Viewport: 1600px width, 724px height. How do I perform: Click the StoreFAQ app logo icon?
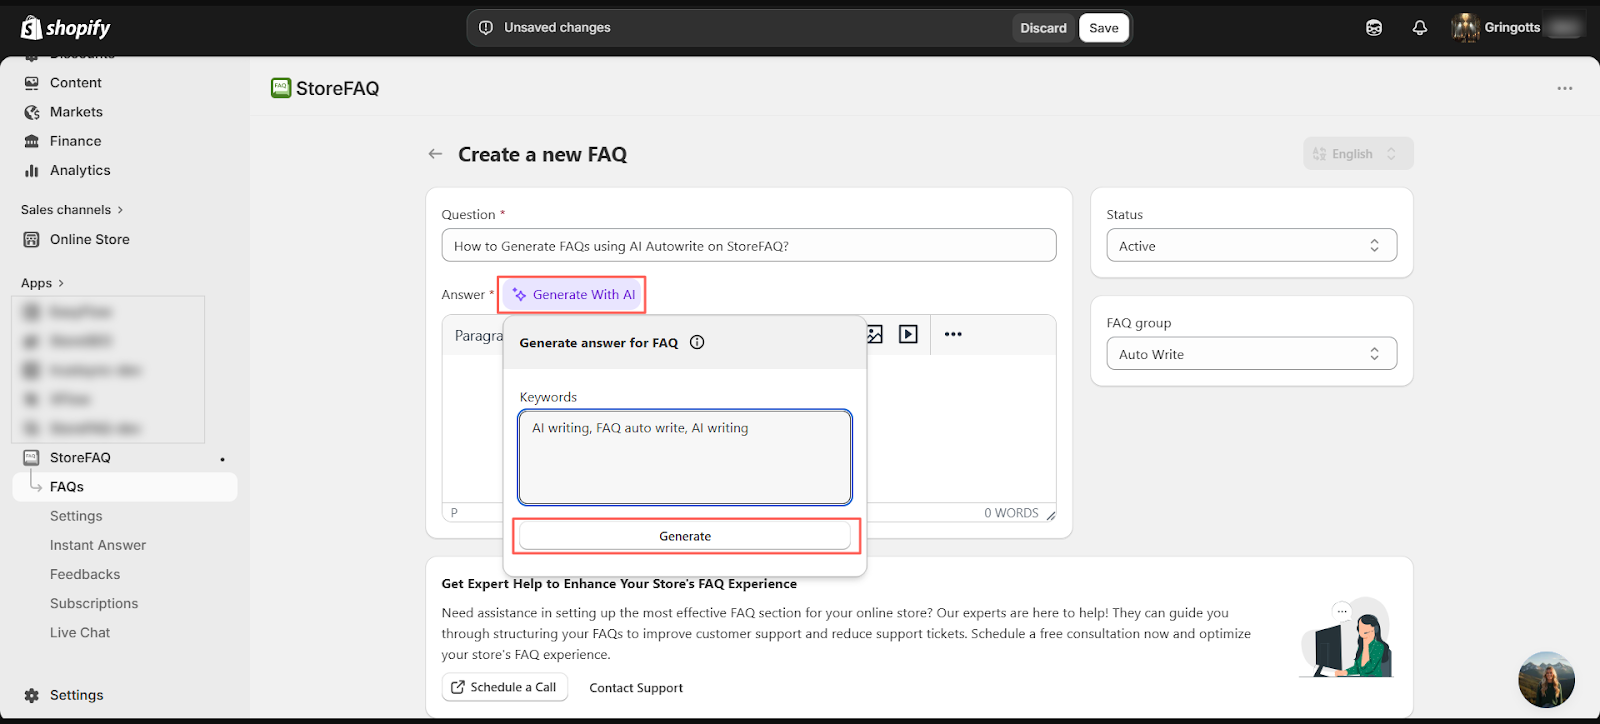point(281,88)
